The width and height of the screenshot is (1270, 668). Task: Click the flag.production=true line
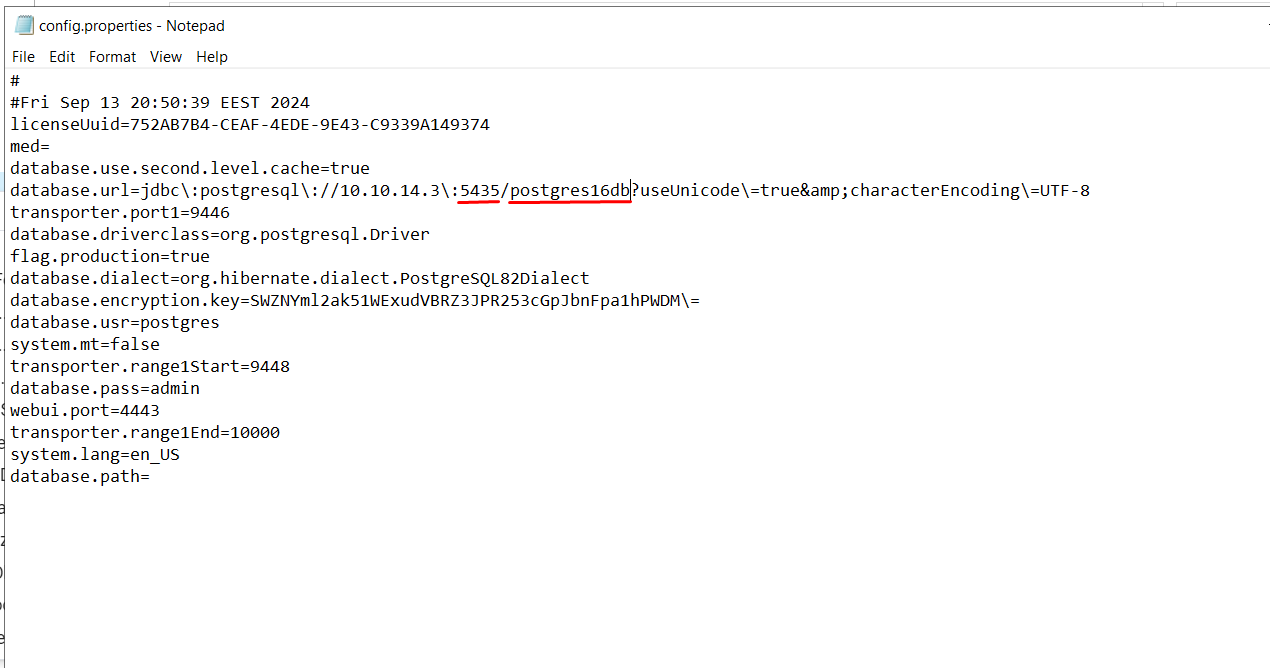click(x=110, y=257)
